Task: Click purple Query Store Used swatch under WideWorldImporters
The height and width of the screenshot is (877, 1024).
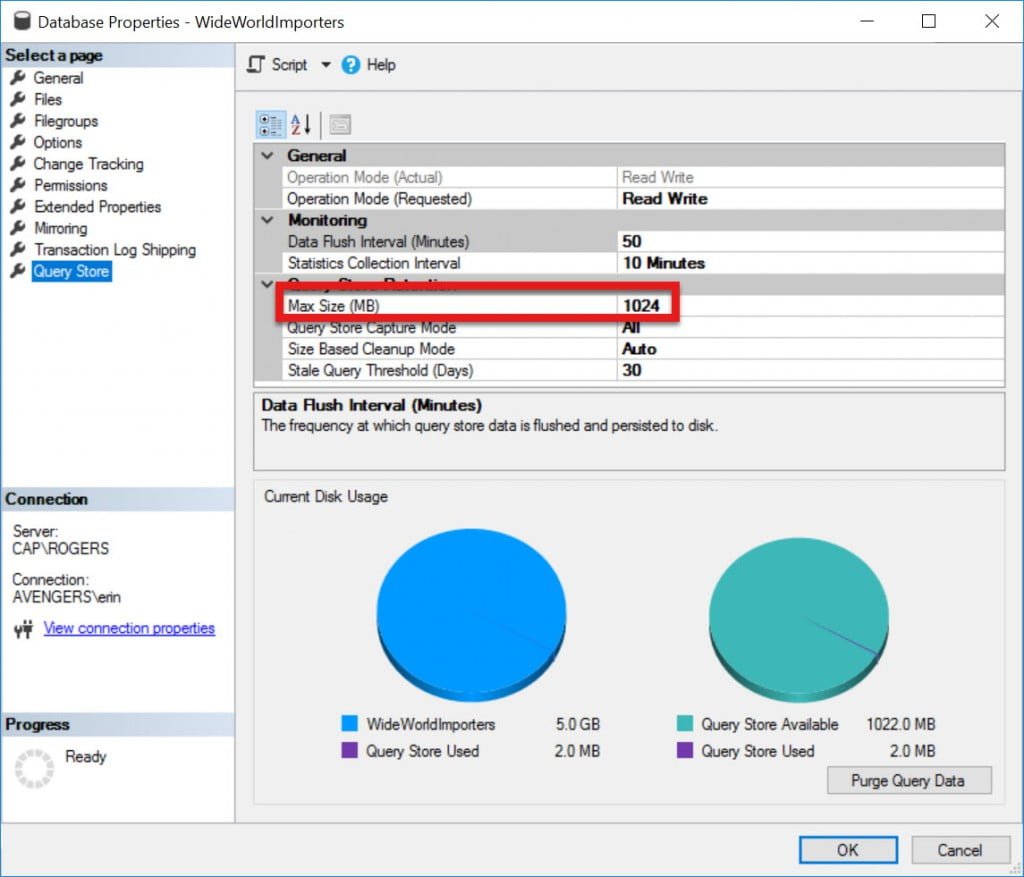Action: coord(349,749)
